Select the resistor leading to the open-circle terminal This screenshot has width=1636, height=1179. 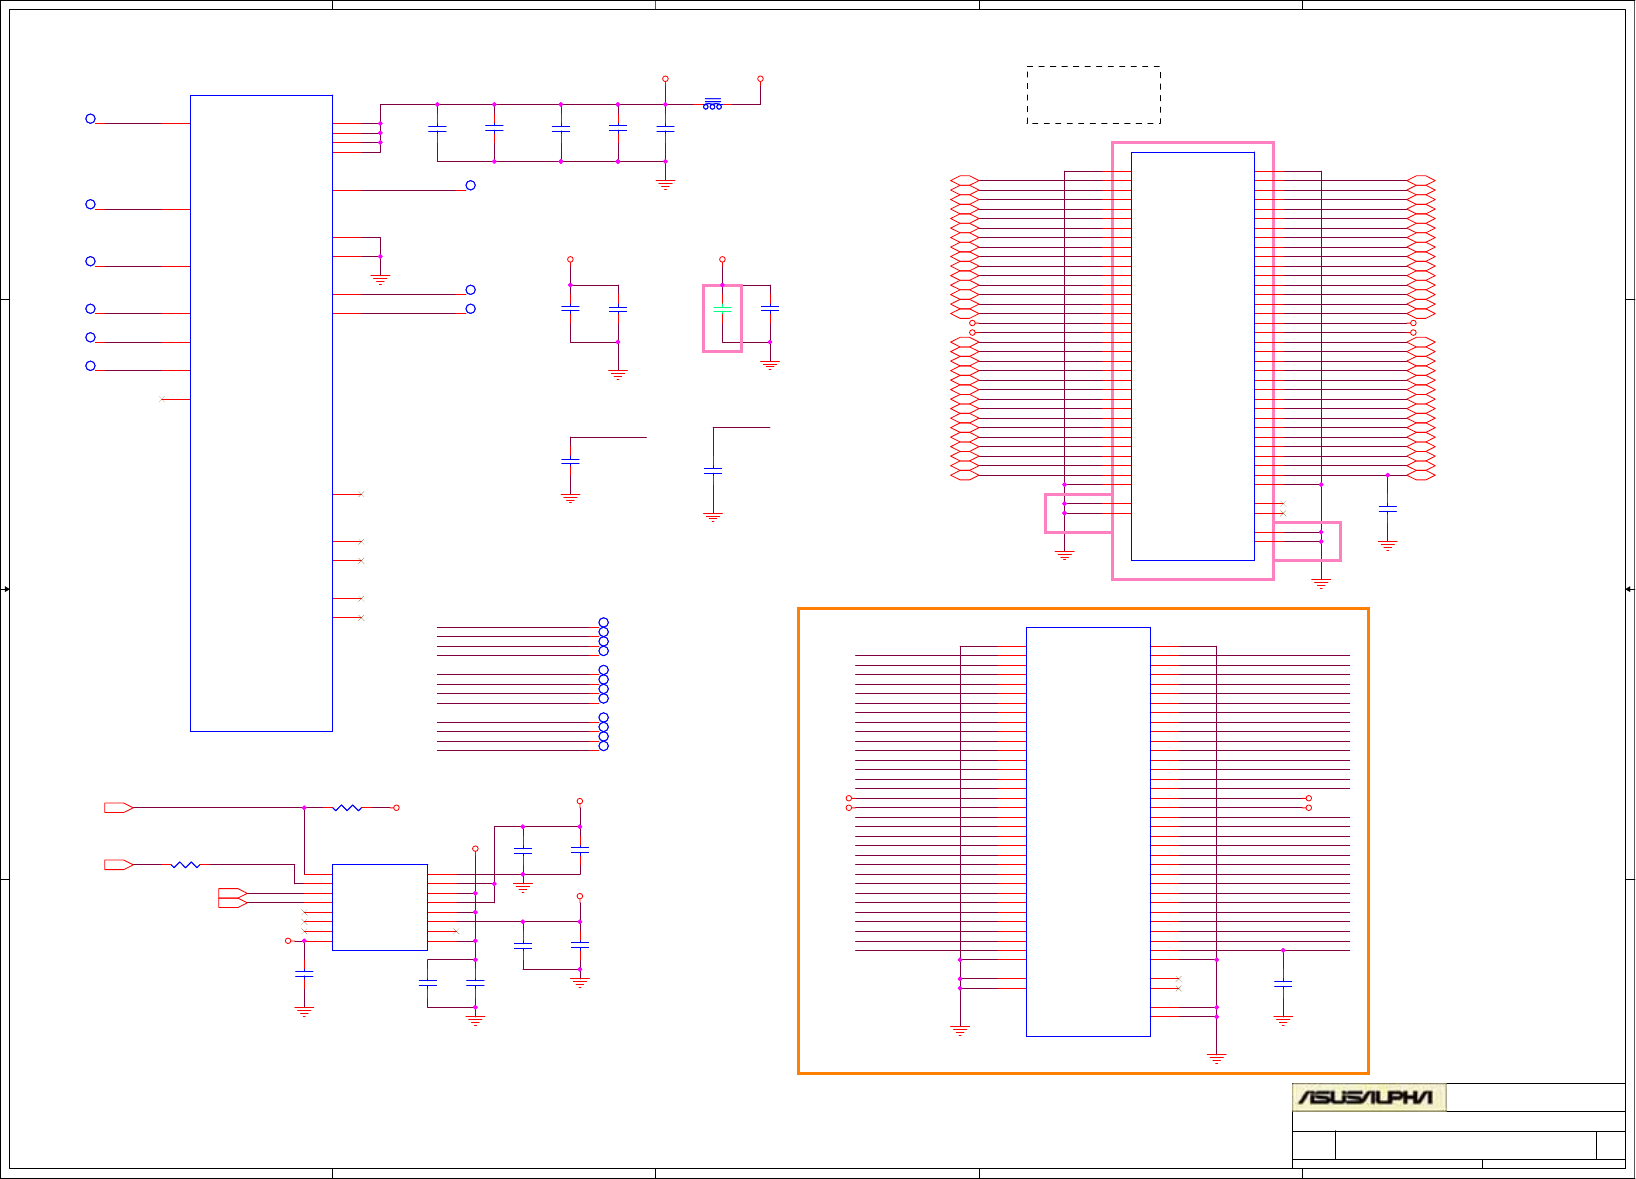click(347, 807)
